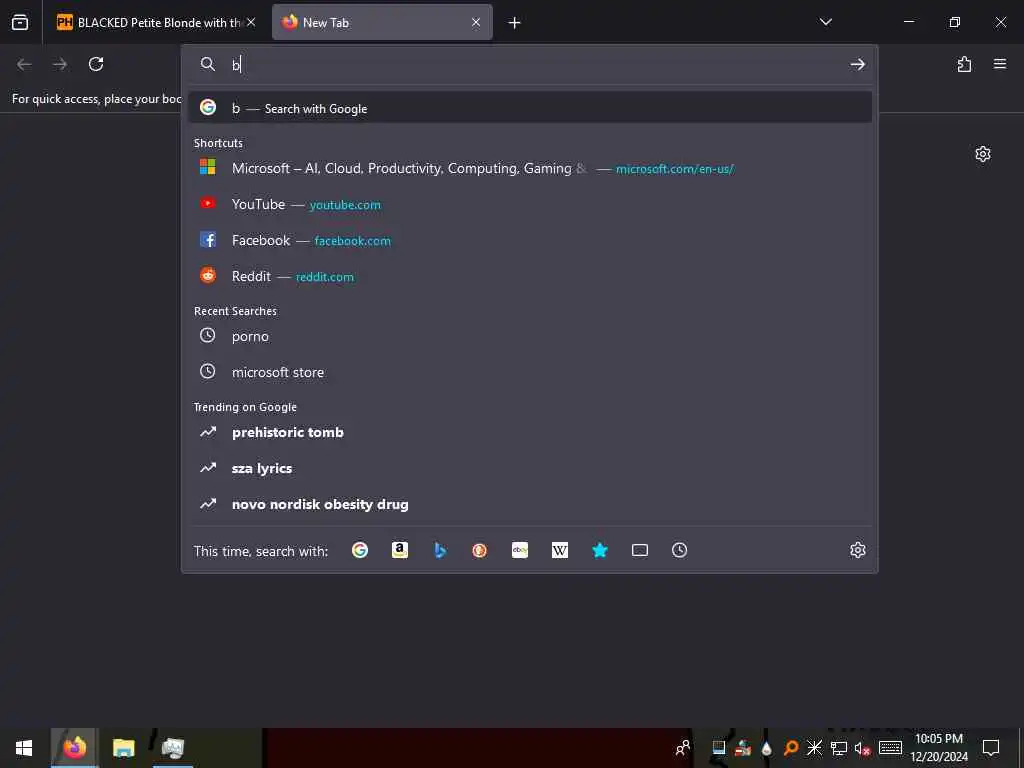The image size is (1024, 768).
Task: Select recent search 'microsoft store'
Action: click(530, 372)
